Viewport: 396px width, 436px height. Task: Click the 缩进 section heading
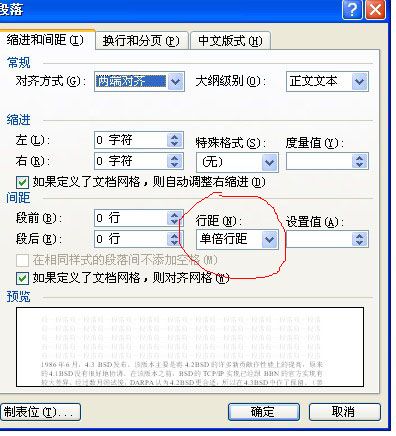coord(19,120)
